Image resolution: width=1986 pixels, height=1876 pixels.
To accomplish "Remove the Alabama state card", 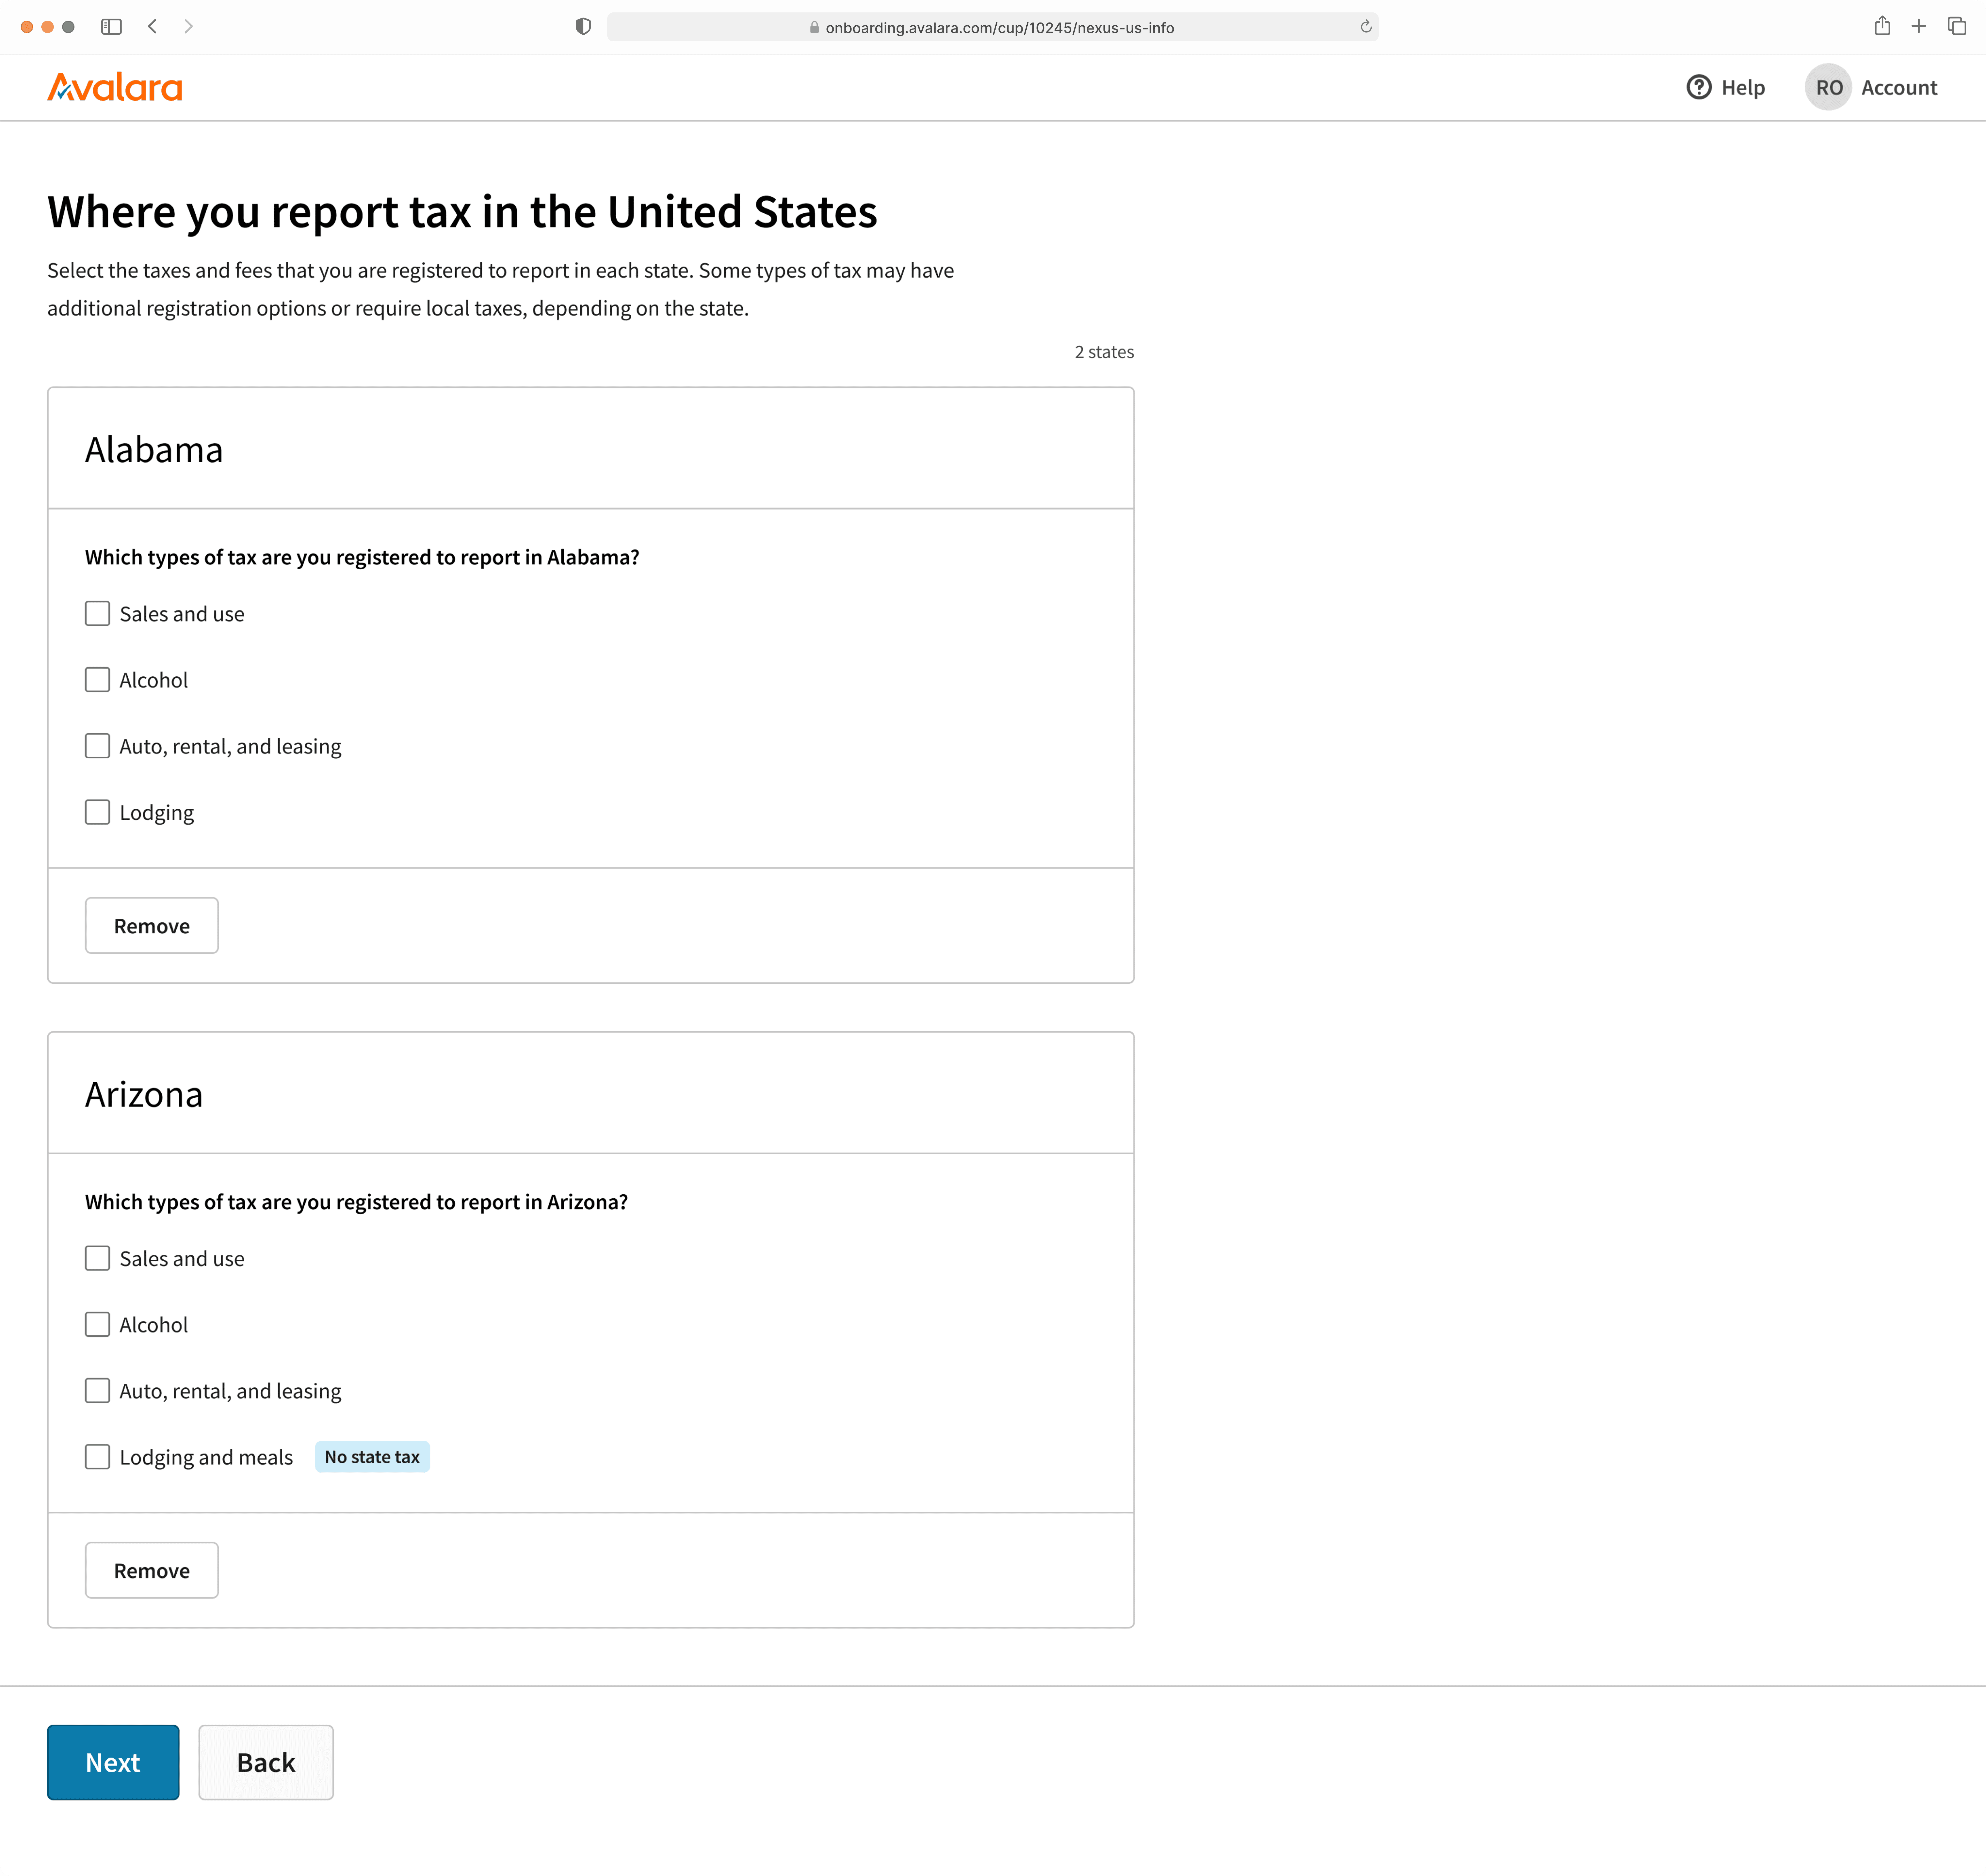I will point(152,925).
